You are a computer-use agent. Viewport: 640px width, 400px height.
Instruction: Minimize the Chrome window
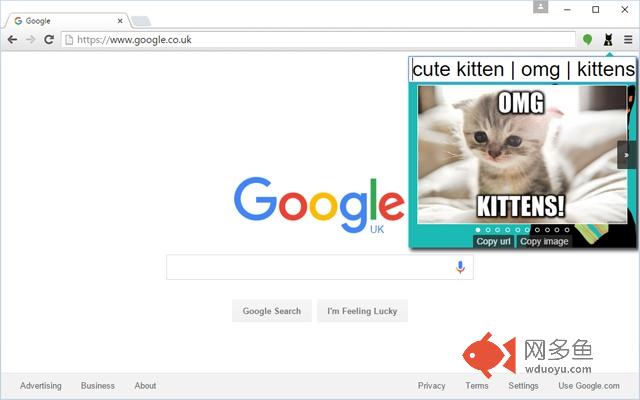(x=567, y=9)
